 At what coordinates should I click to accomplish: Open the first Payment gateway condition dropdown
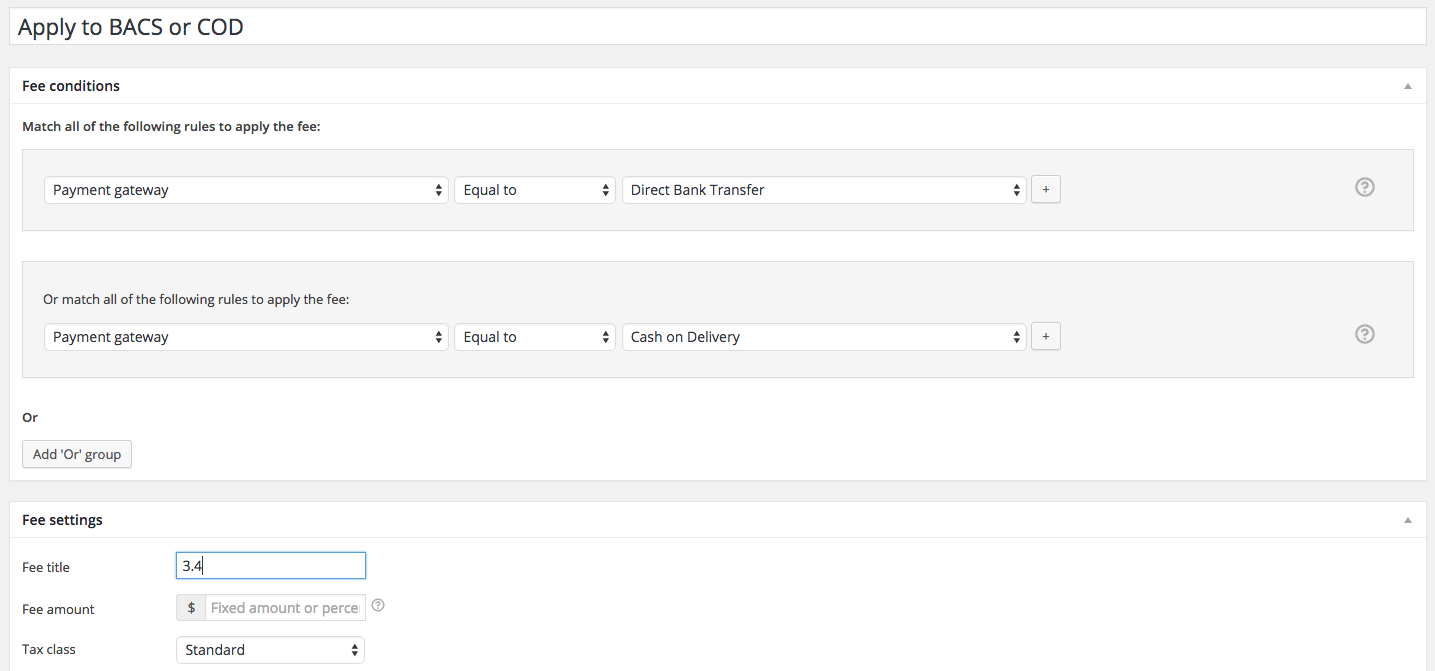click(246, 190)
